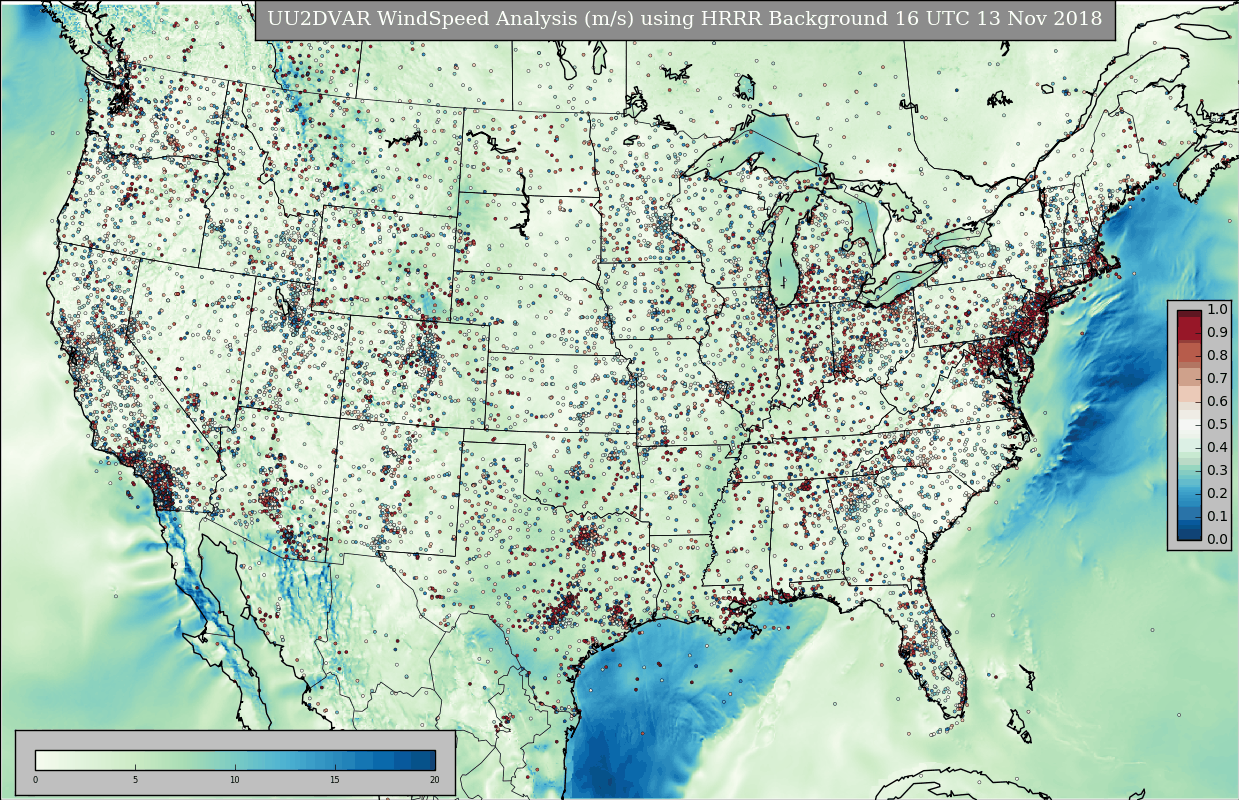The height and width of the screenshot is (800, 1239).
Task: Click the 0.0 label on vertical colorbar
Action: coord(1217,539)
